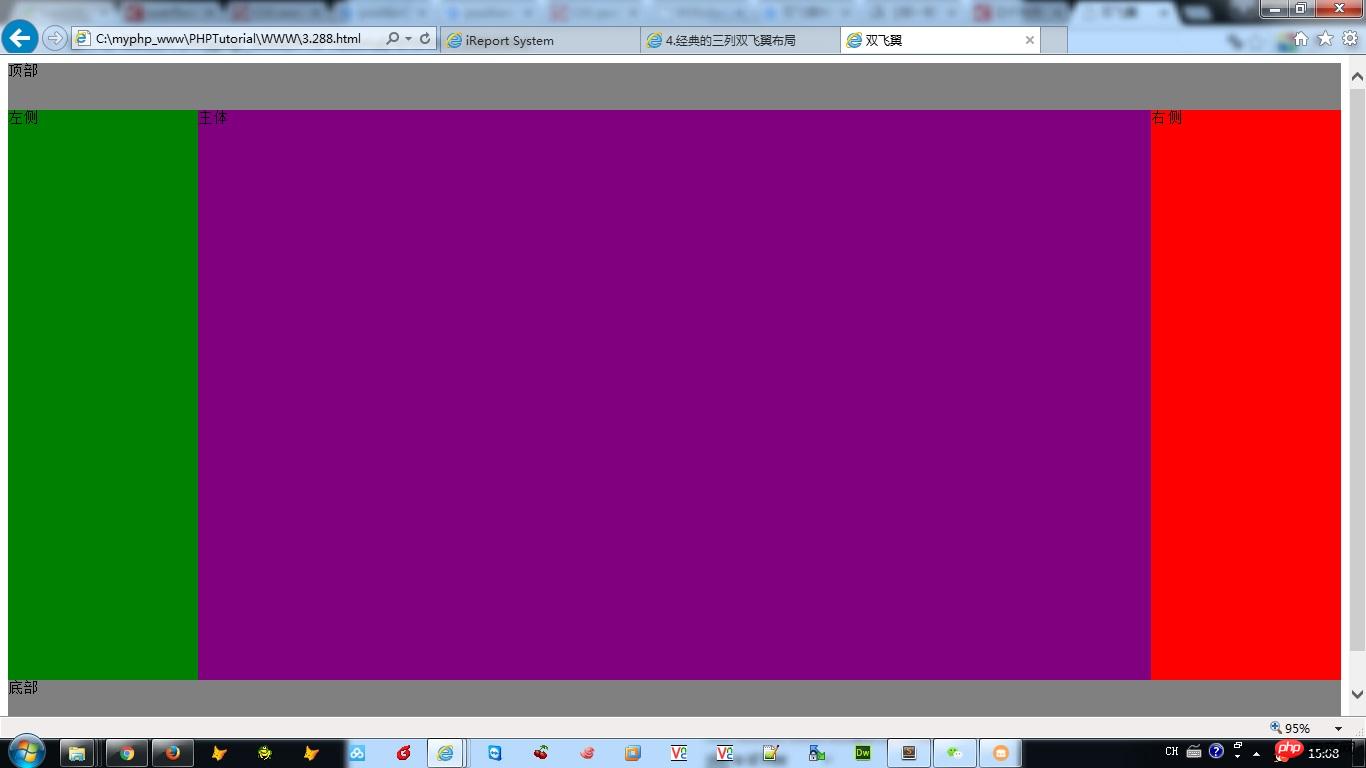Click the 底部 footer text
This screenshot has height=768, width=1366.
[x=23, y=688]
